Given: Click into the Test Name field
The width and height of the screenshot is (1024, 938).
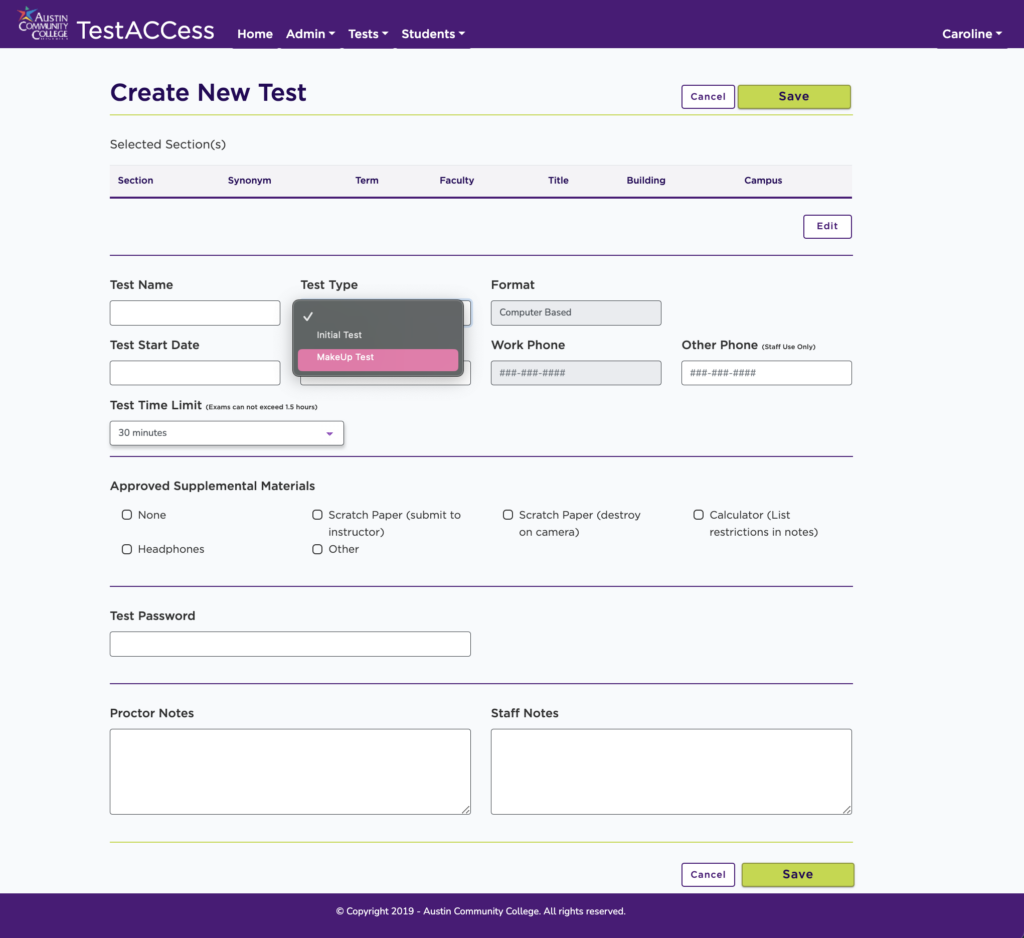Looking at the screenshot, I should click(194, 312).
